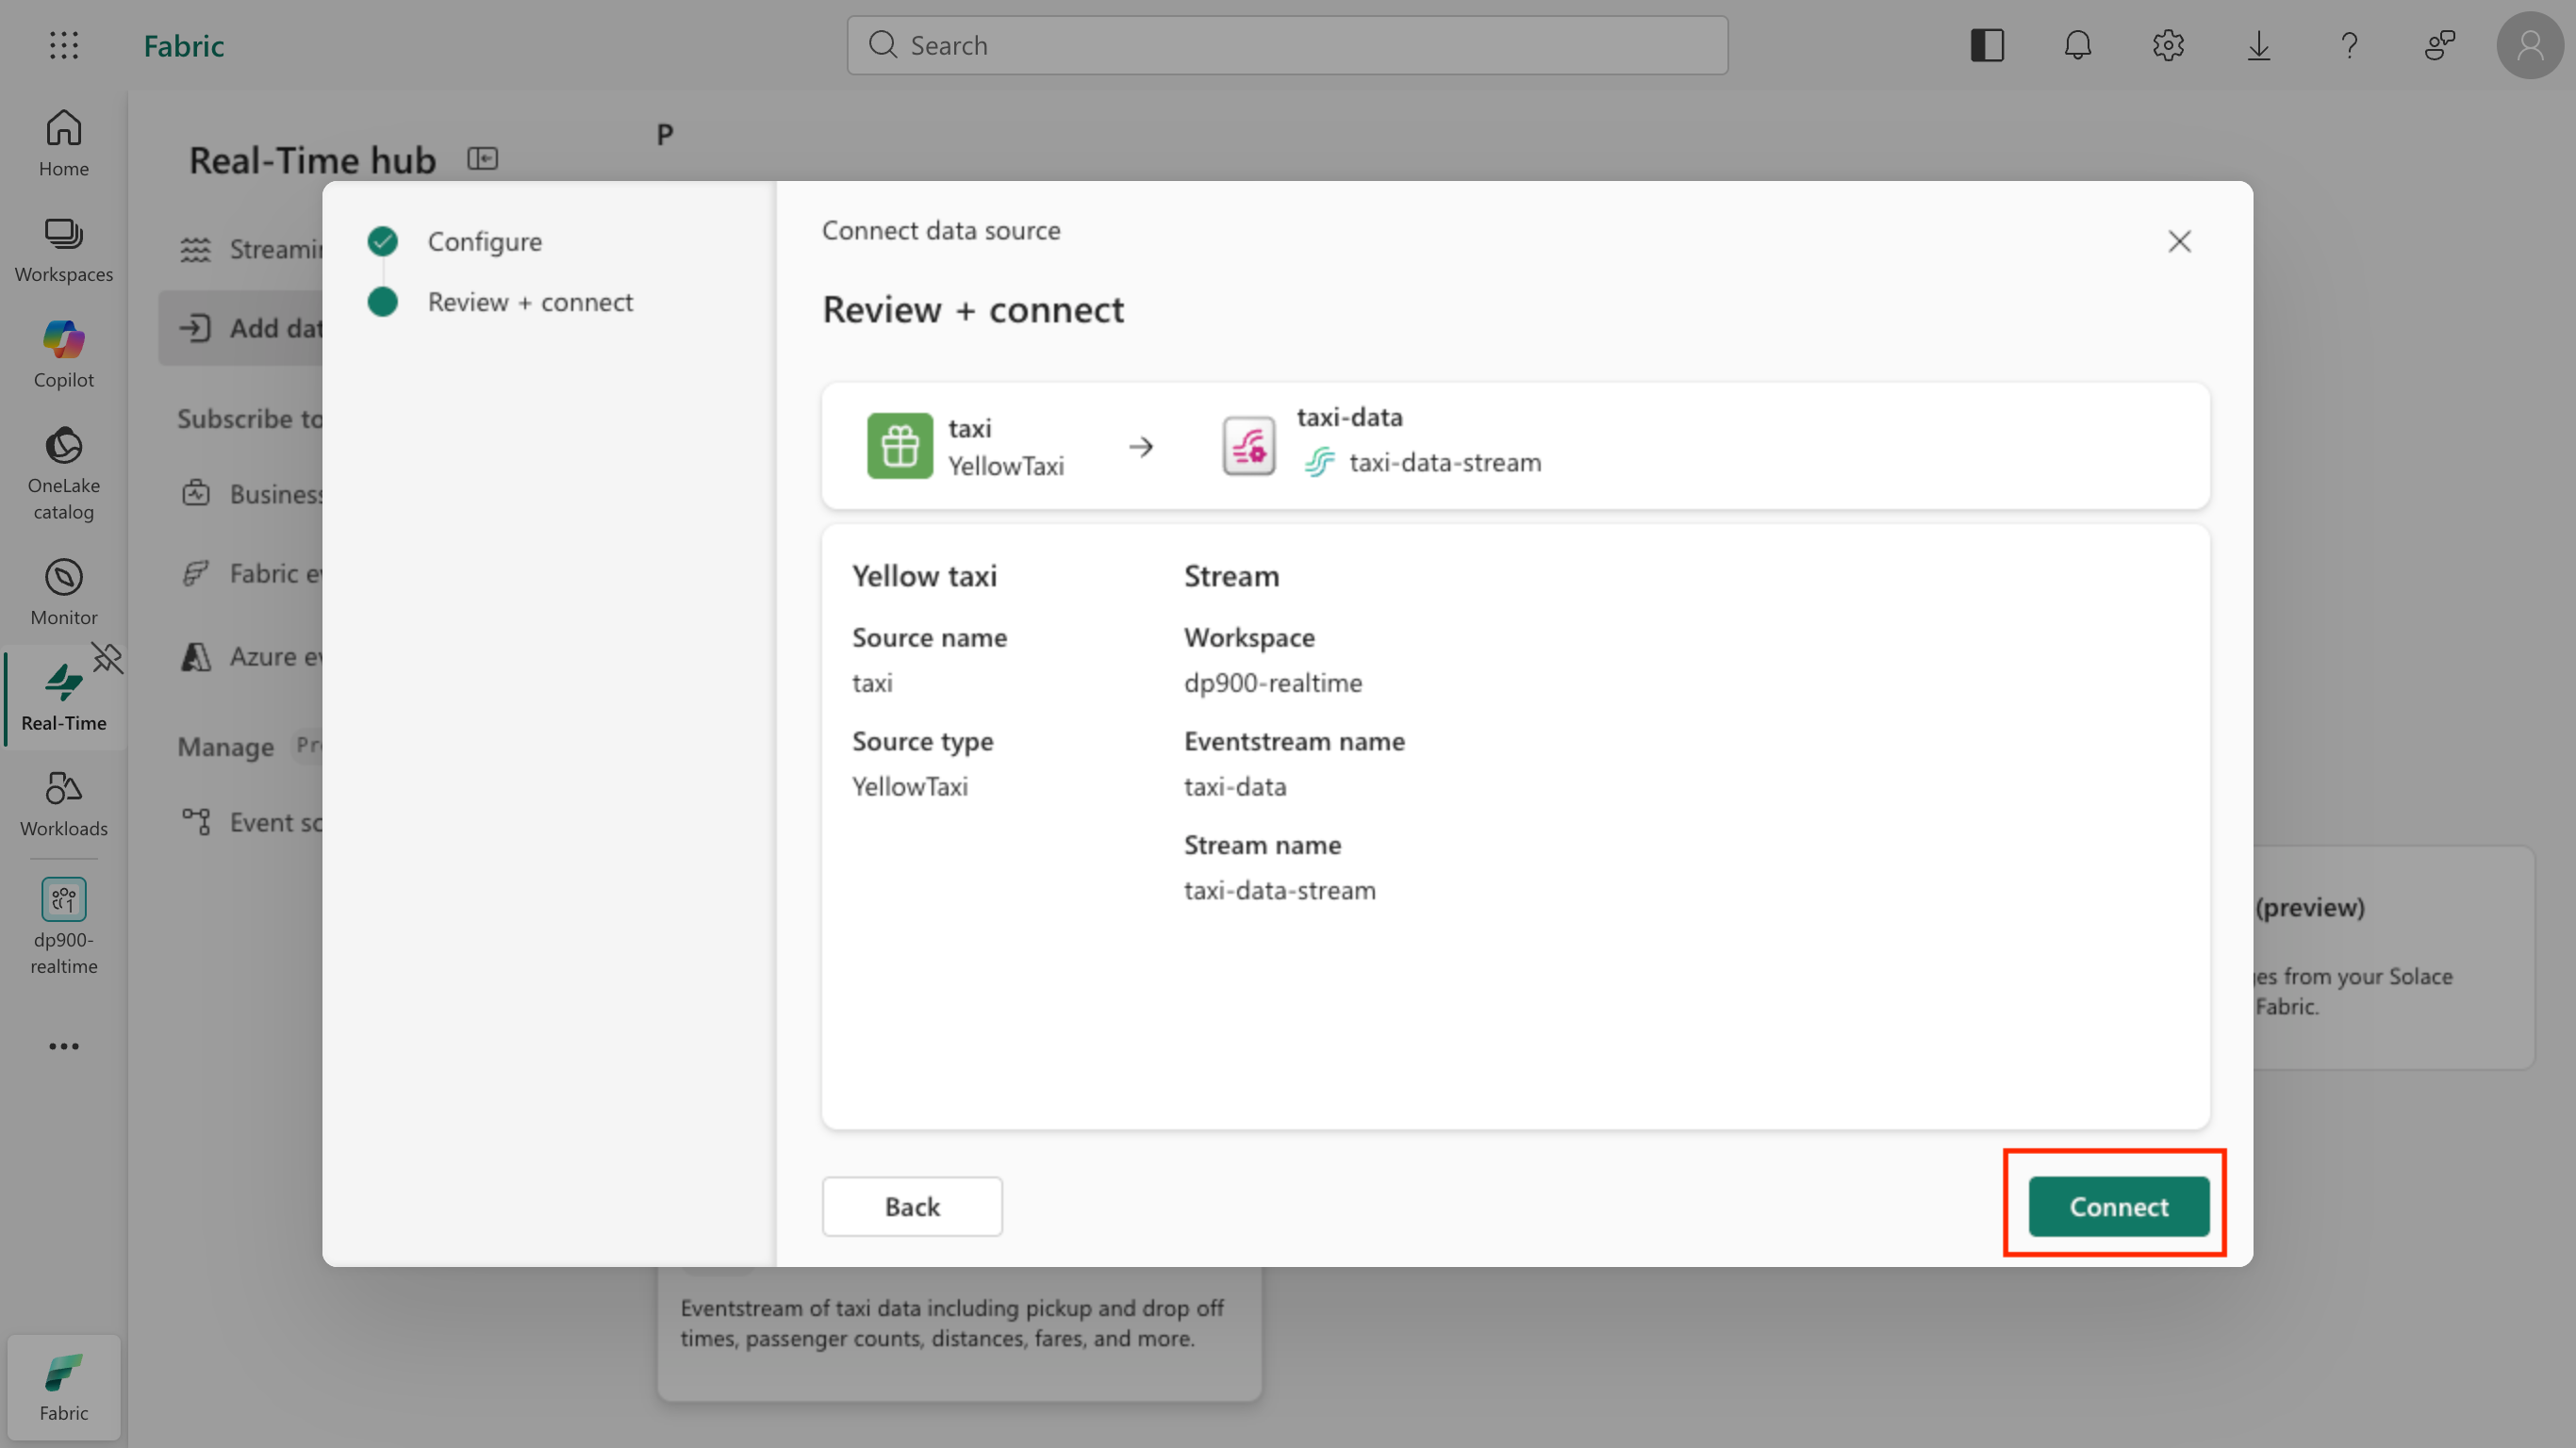
Task: Click the Back button
Action: coord(912,1207)
